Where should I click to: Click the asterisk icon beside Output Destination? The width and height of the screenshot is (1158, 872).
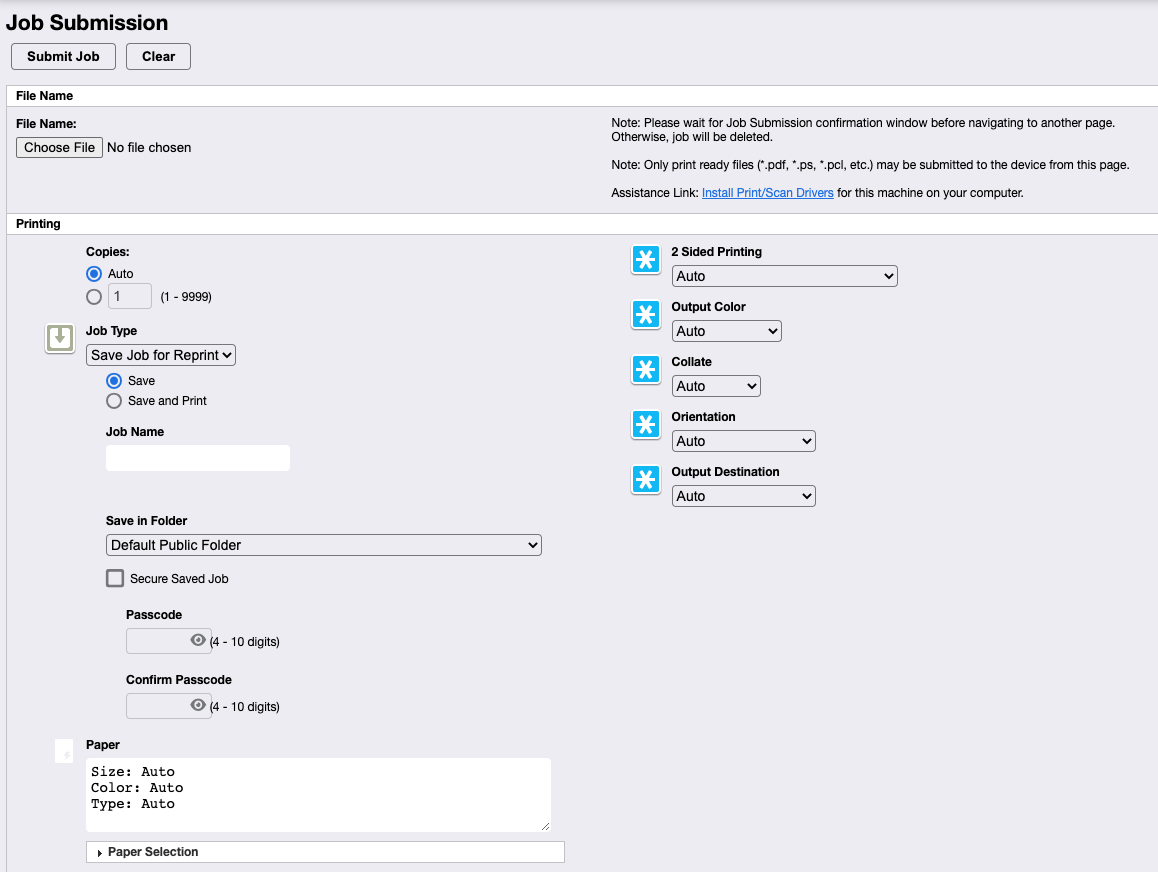click(646, 480)
